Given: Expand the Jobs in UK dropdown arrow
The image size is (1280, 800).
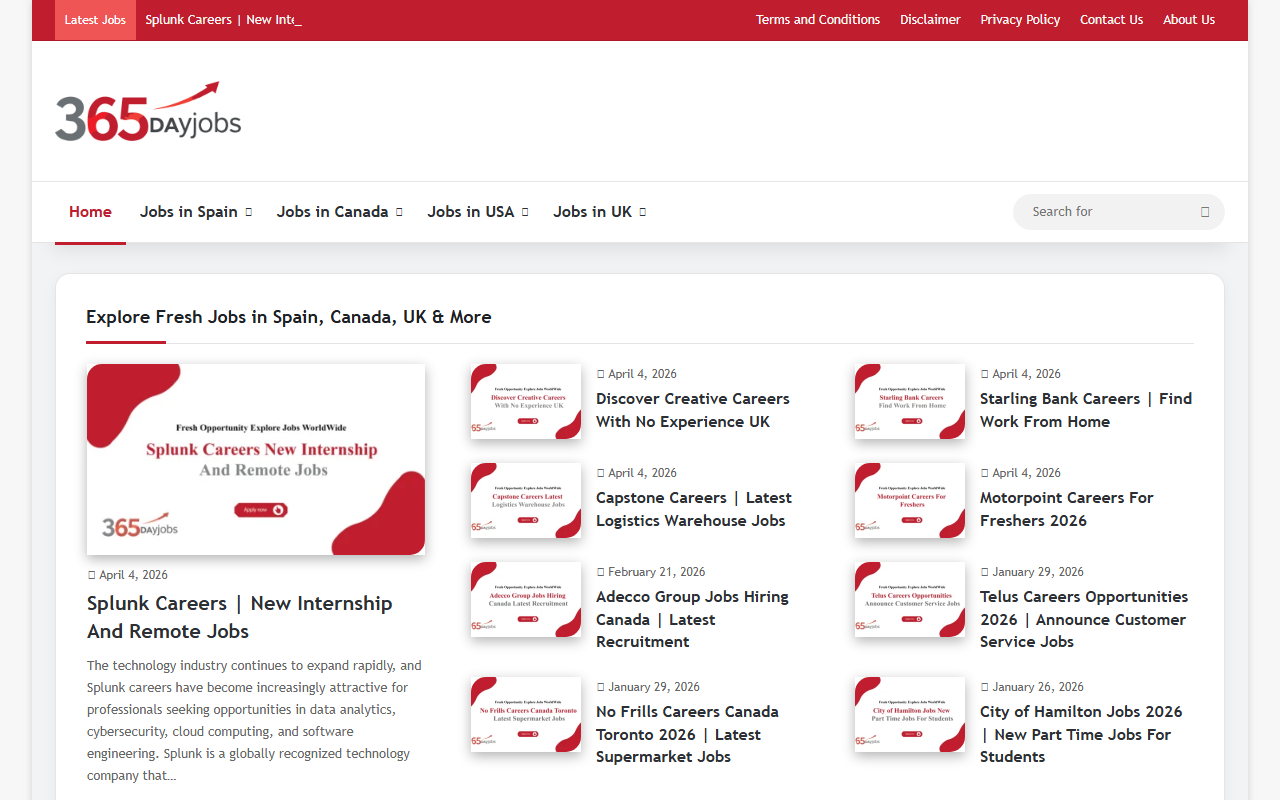Looking at the screenshot, I should 643,212.
